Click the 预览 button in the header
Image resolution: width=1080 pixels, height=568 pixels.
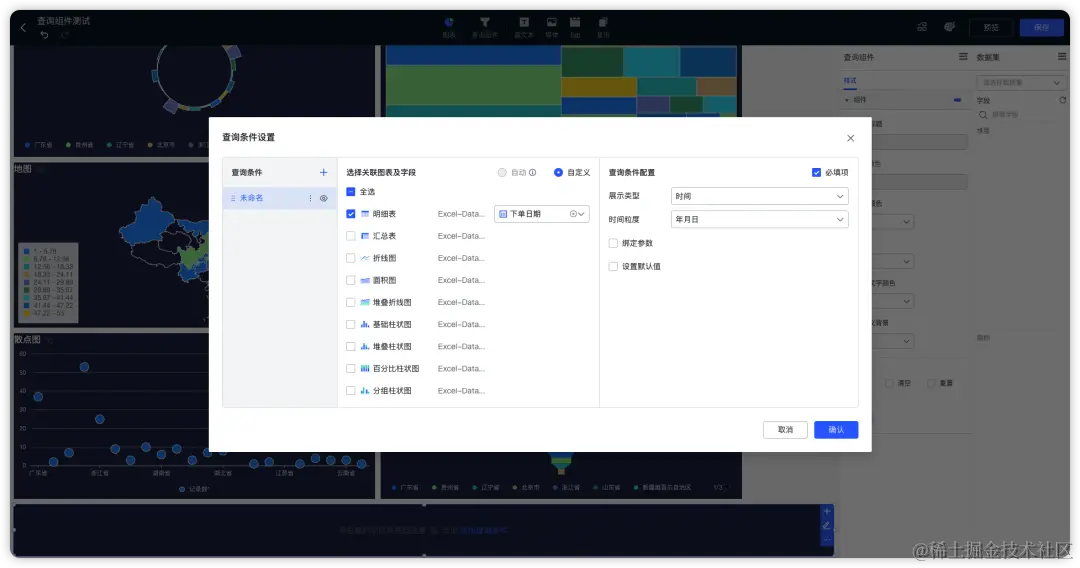click(x=991, y=28)
